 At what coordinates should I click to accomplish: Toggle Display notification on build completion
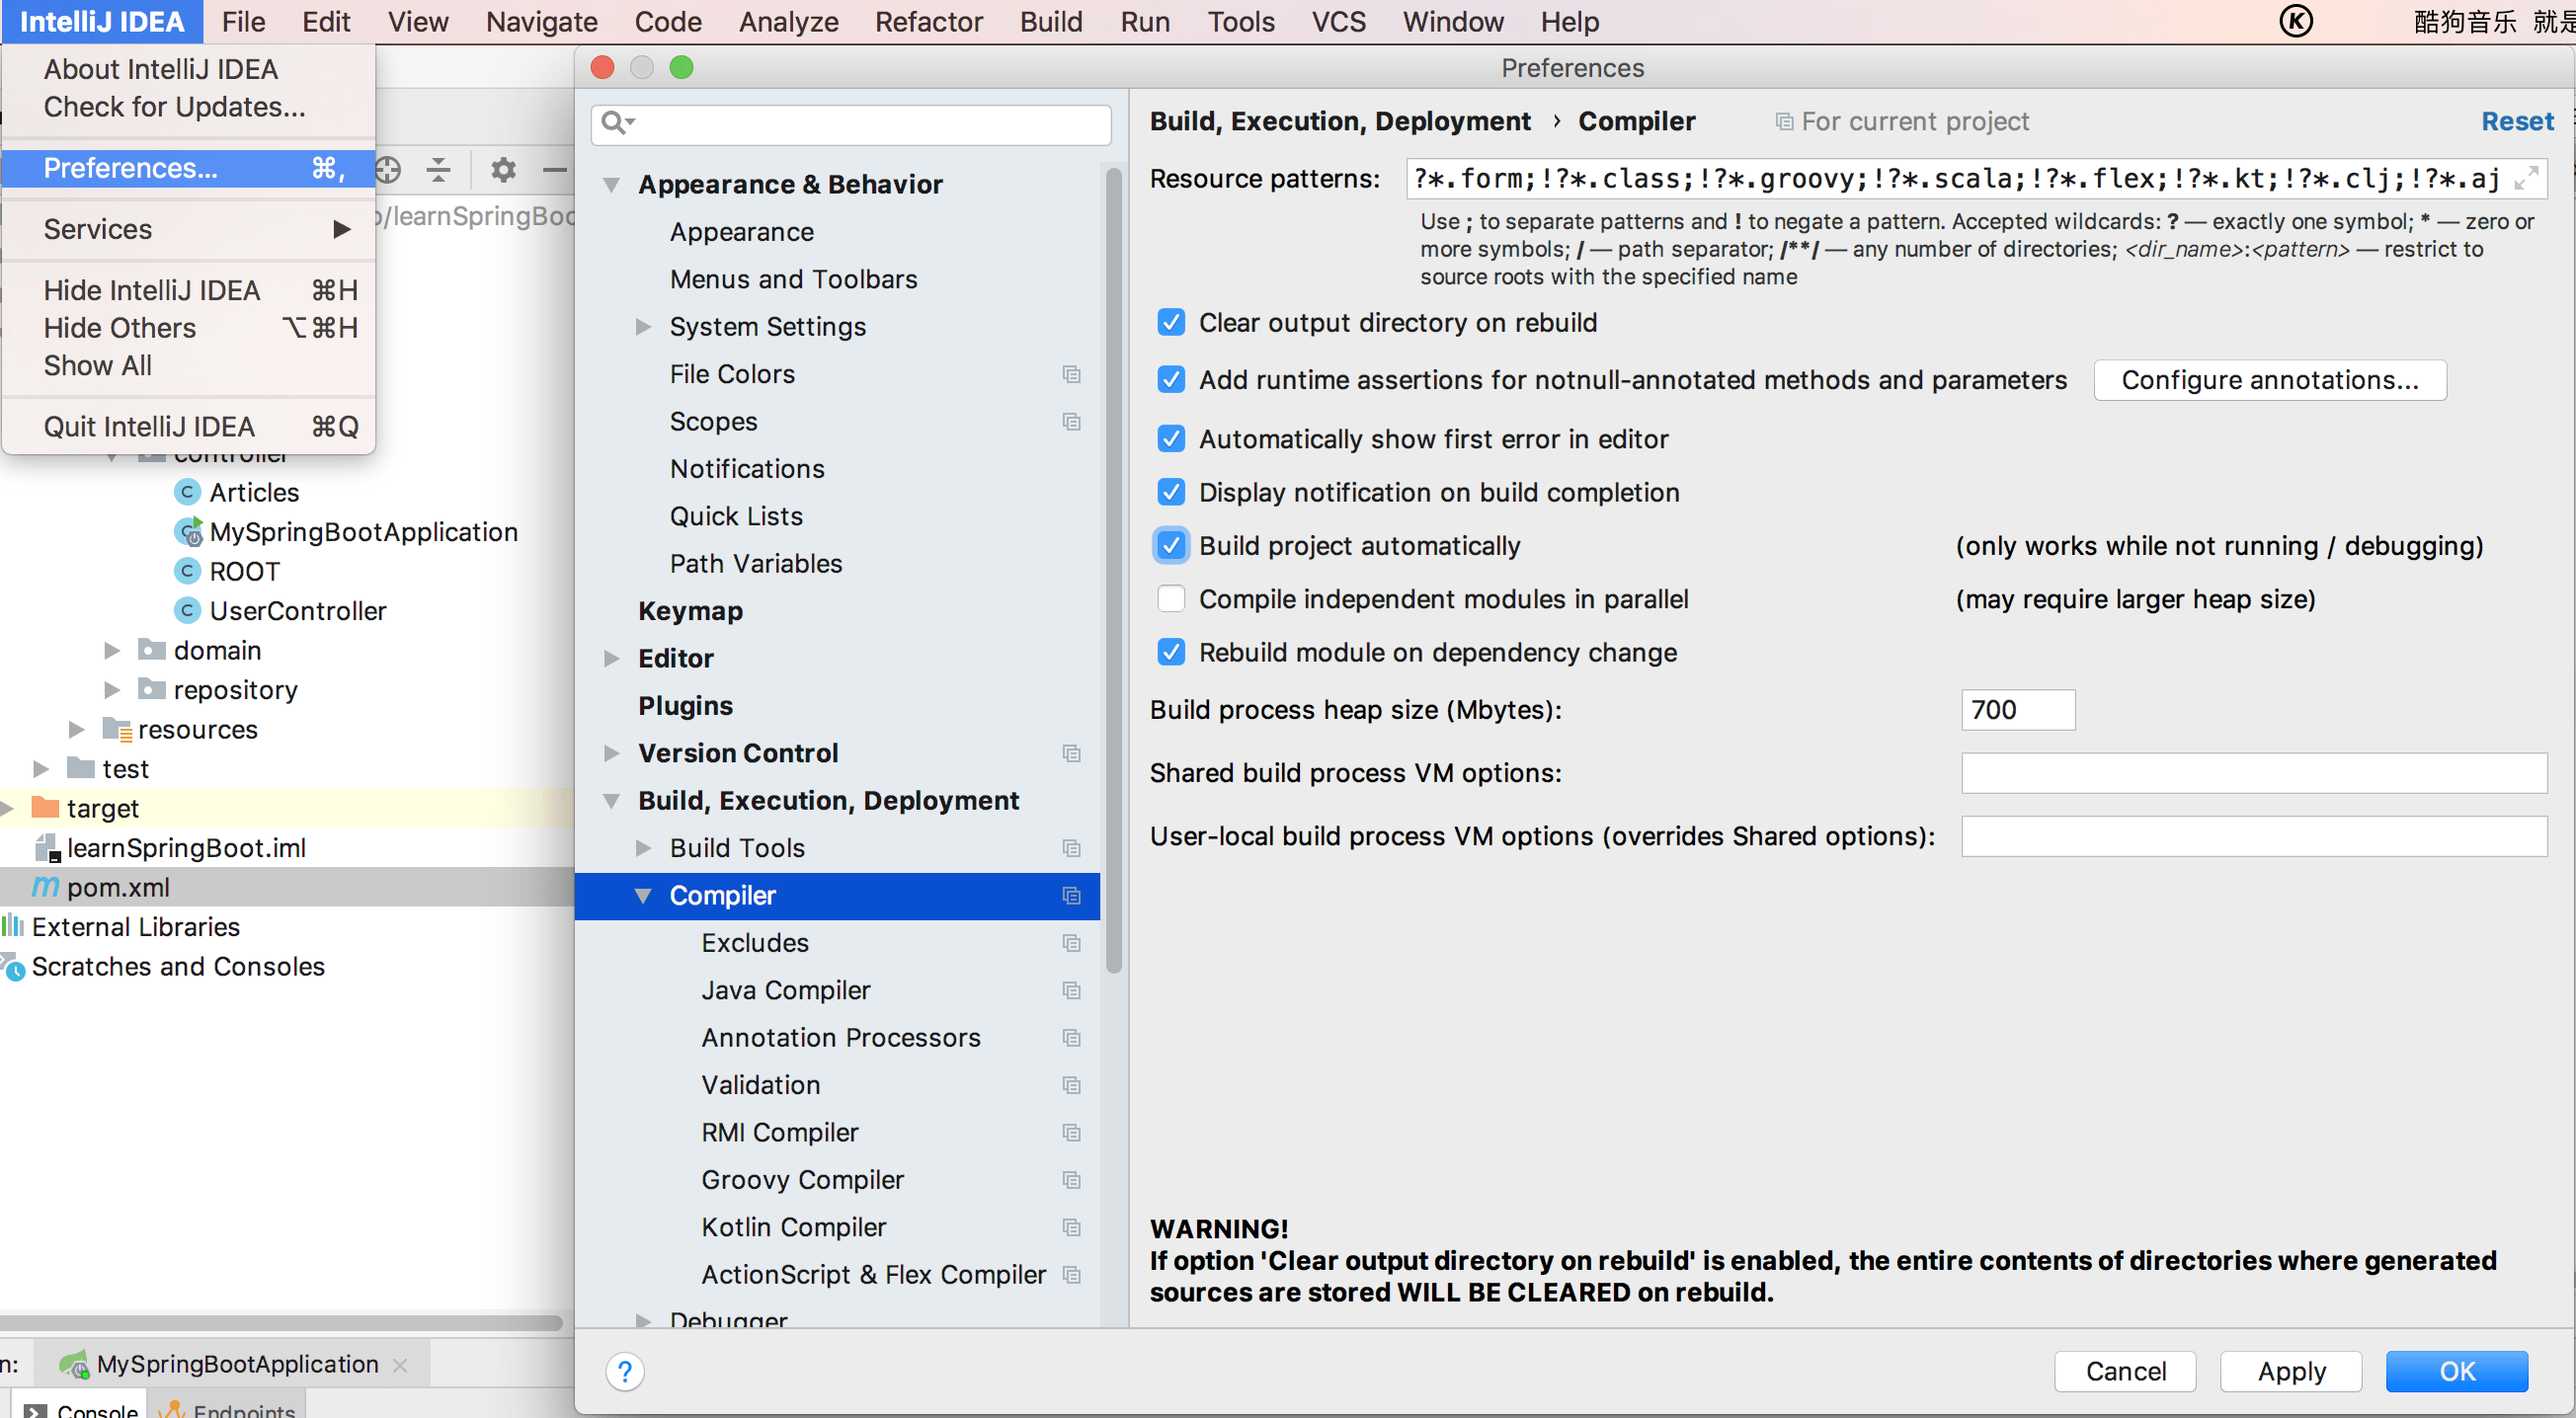click(x=1171, y=492)
